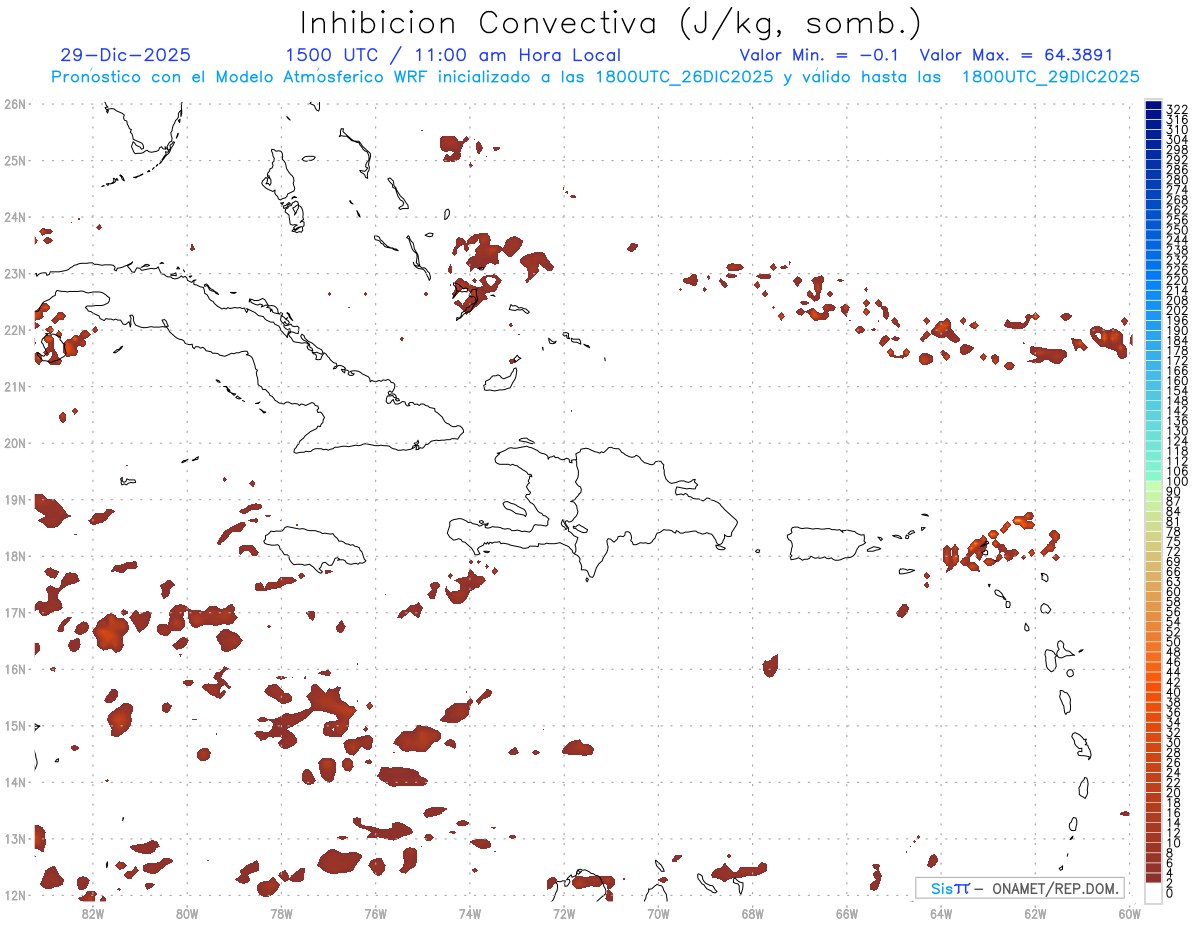Click the WRF forecast description subtitle line

pos(596,77)
